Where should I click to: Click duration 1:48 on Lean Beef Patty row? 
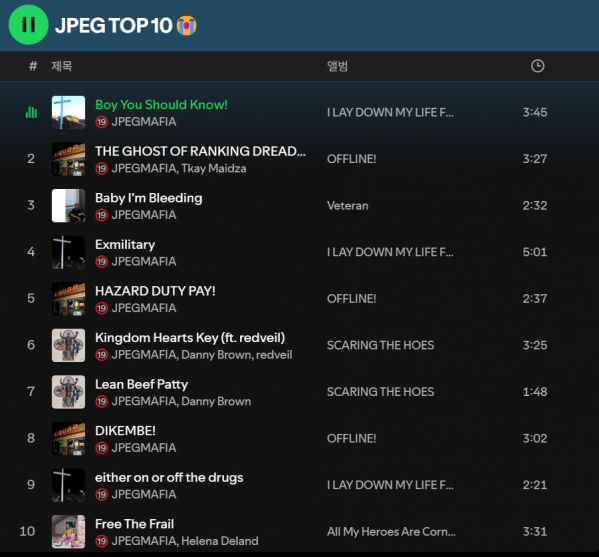535,392
